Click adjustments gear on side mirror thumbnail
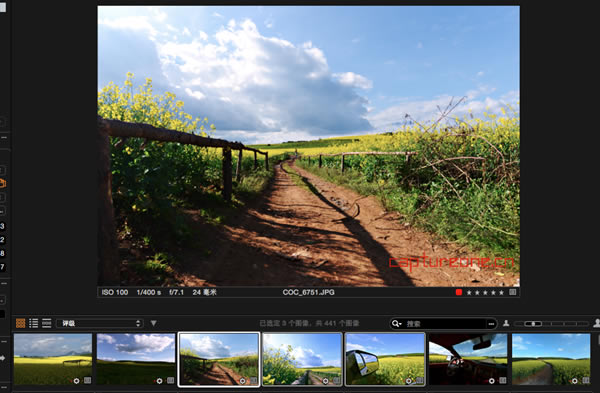Image resolution: width=600 pixels, height=393 pixels. [x=409, y=381]
